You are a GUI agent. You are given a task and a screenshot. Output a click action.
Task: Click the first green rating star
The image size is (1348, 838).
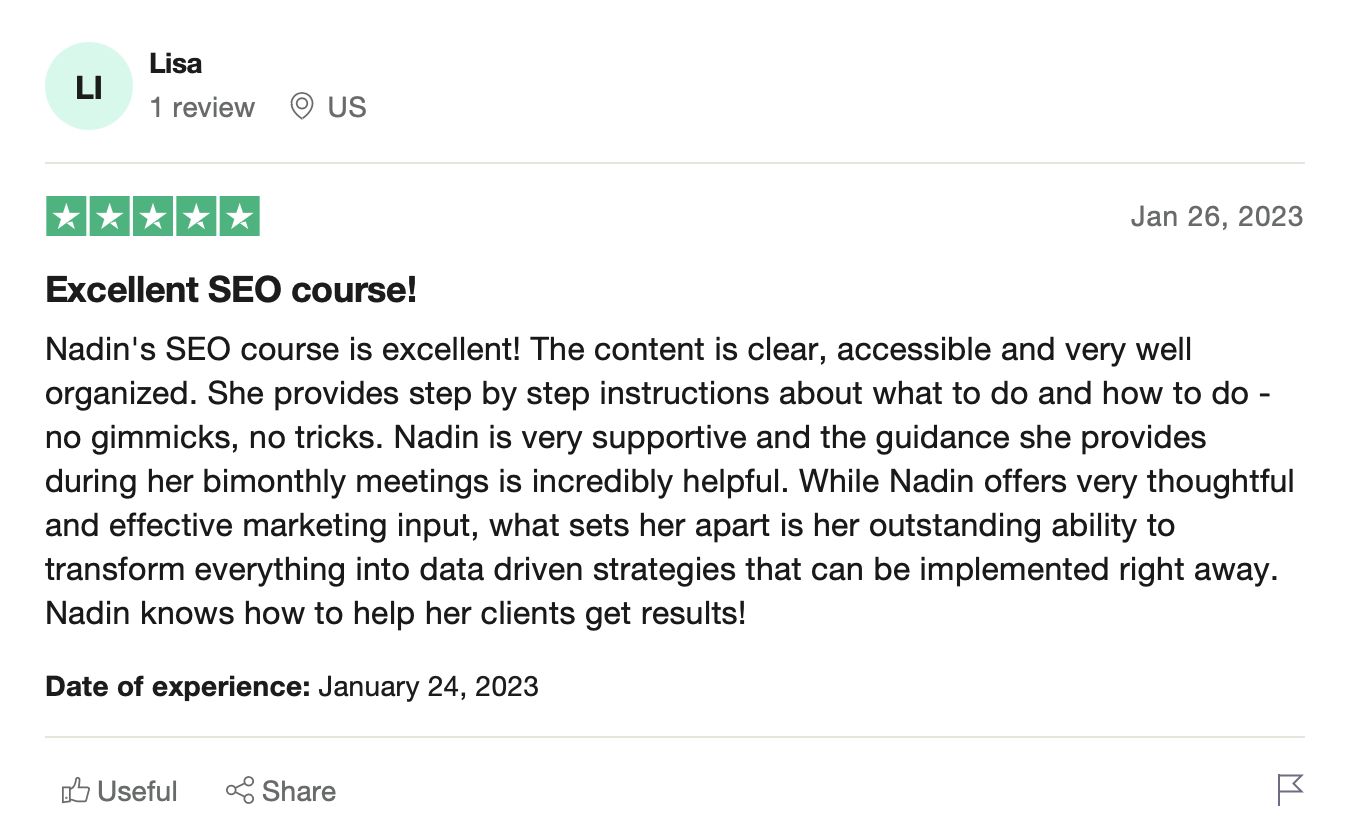point(66,217)
